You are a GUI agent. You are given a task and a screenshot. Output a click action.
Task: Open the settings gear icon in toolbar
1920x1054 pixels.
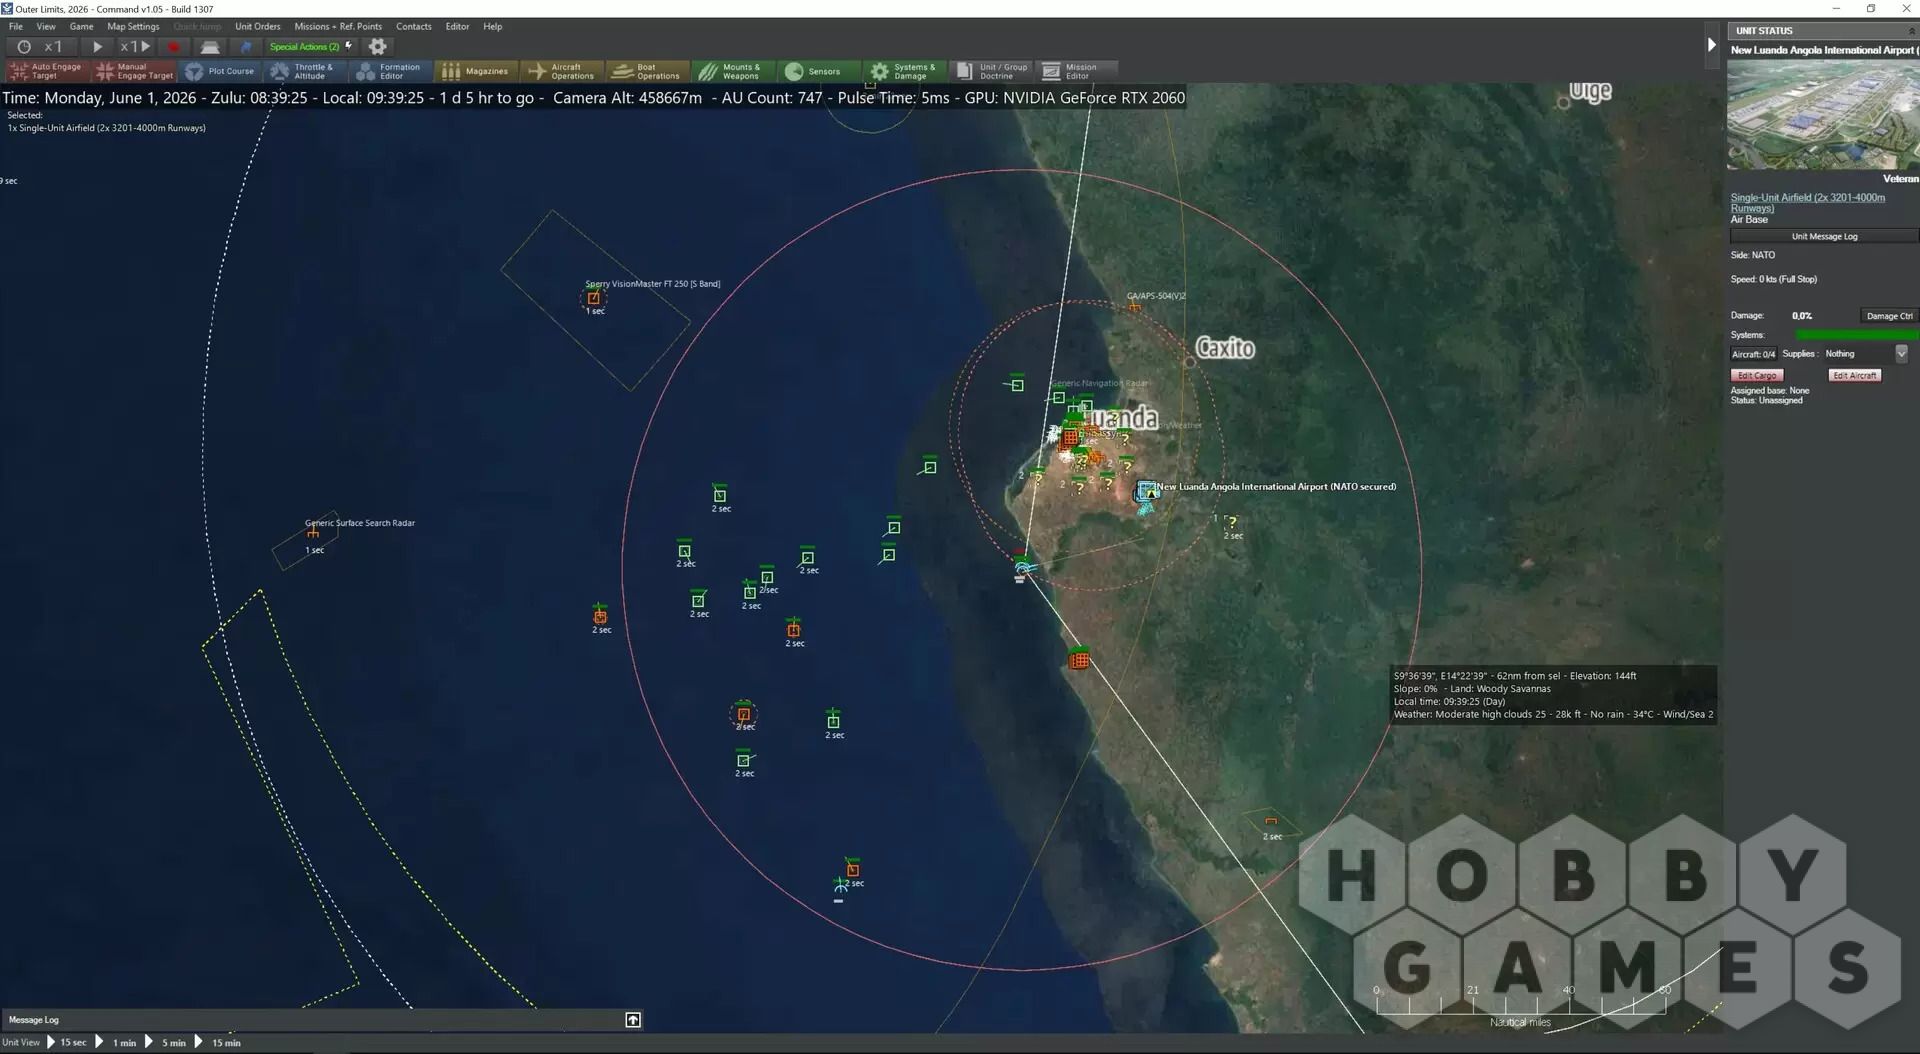(x=377, y=47)
